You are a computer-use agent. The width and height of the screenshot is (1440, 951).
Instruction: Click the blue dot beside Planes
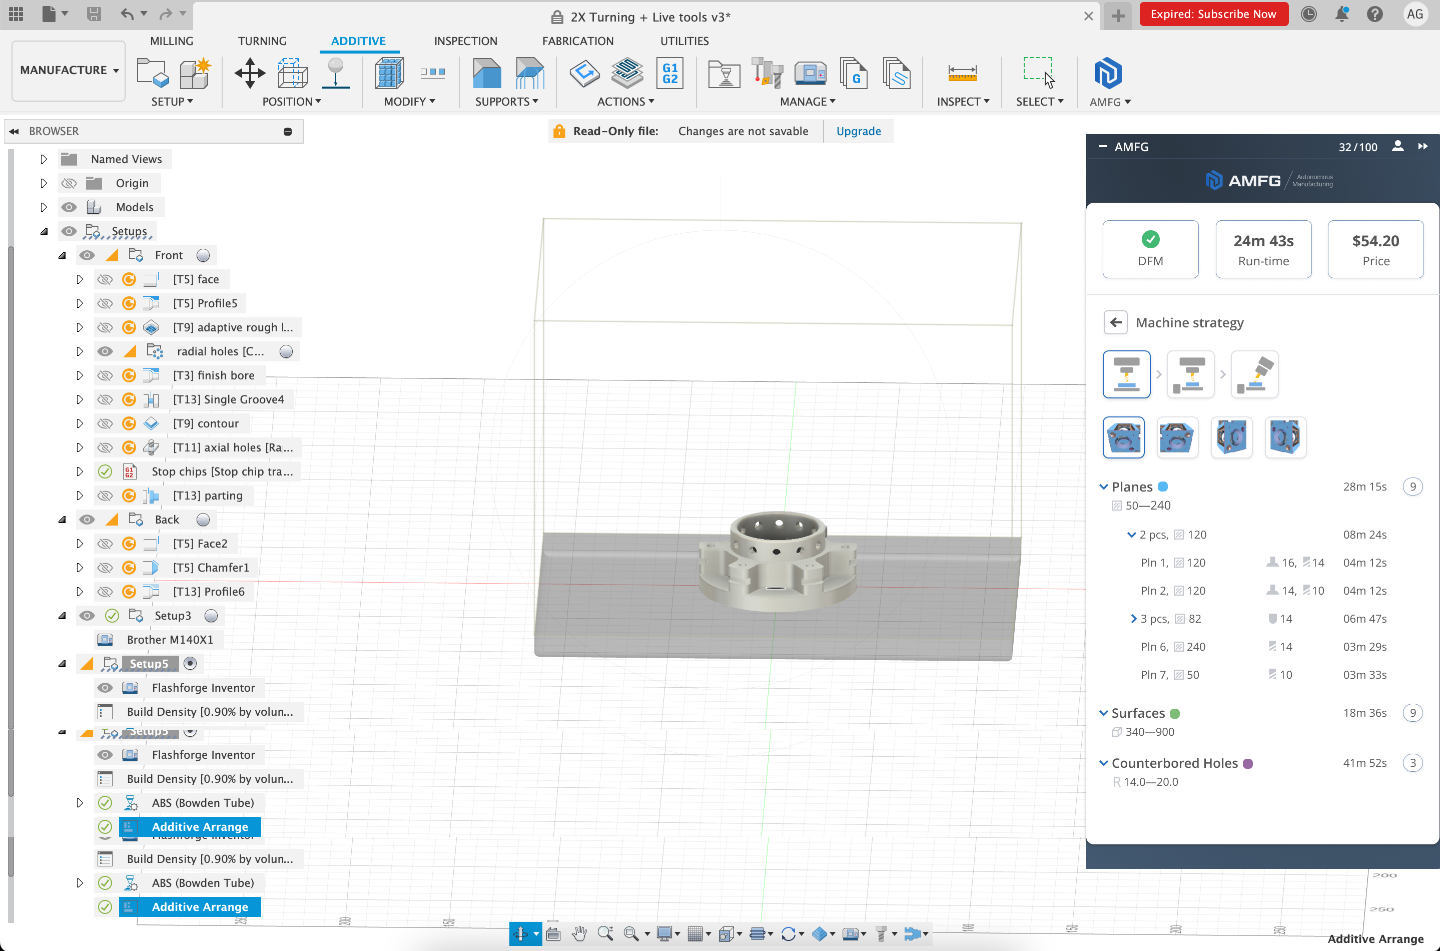click(x=1163, y=487)
